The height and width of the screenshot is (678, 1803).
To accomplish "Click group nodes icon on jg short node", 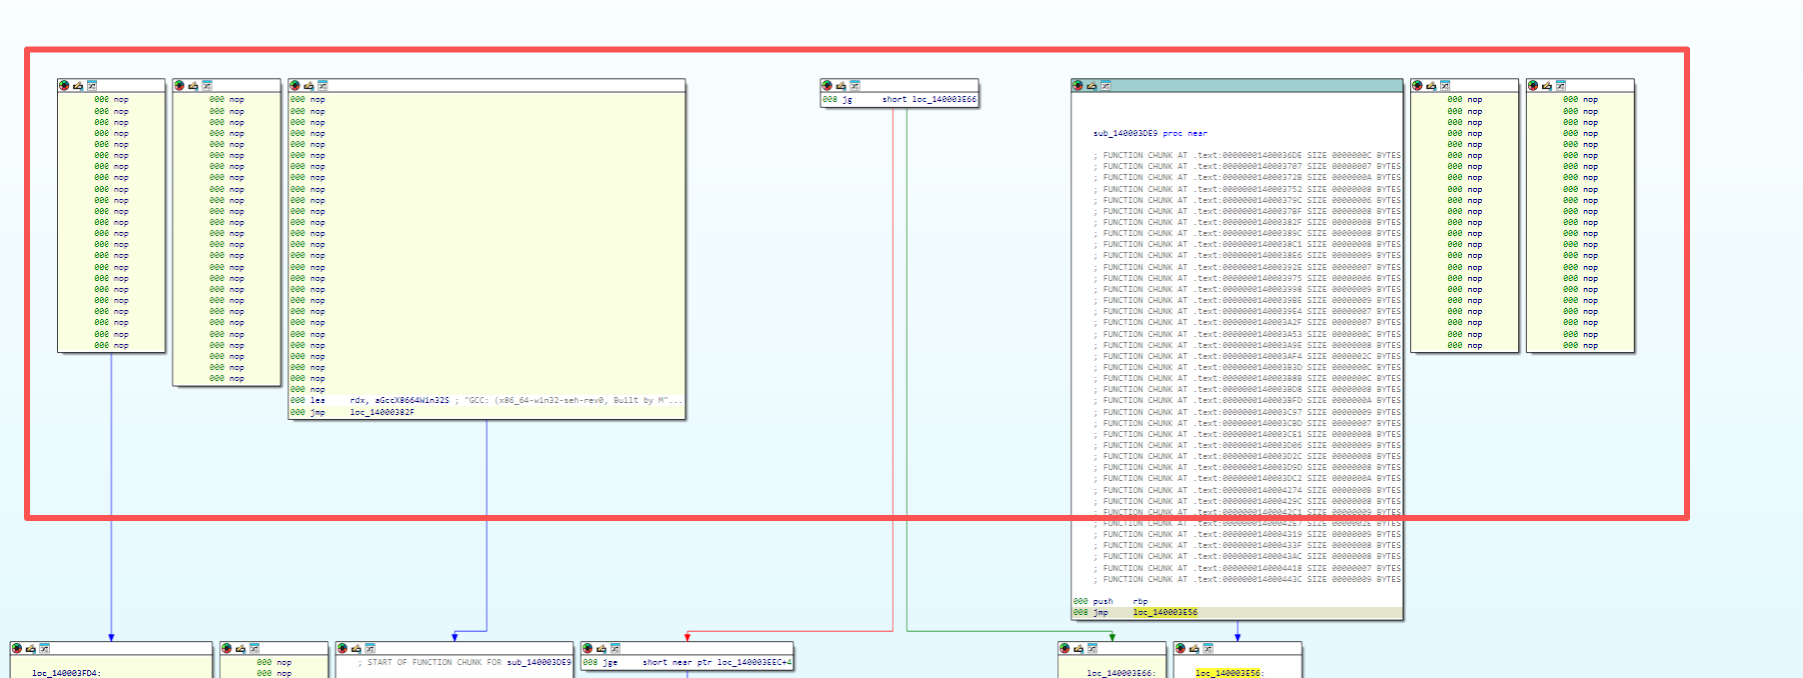I will click(x=854, y=86).
